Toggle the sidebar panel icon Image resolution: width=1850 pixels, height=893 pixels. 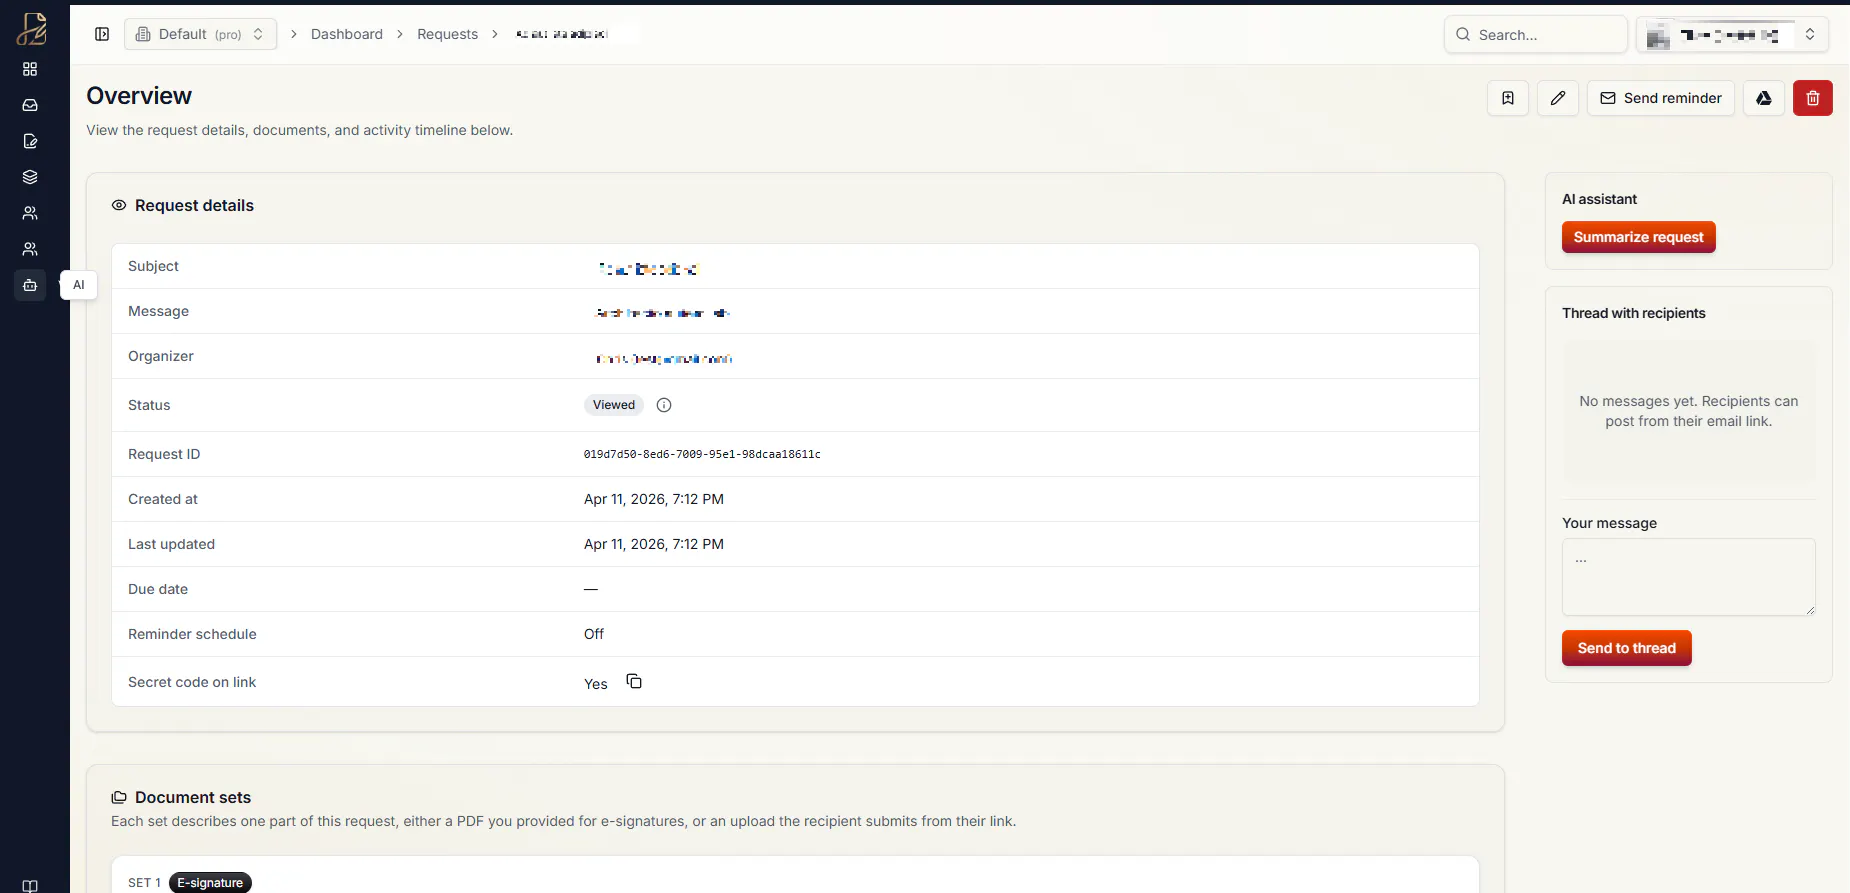(x=102, y=34)
